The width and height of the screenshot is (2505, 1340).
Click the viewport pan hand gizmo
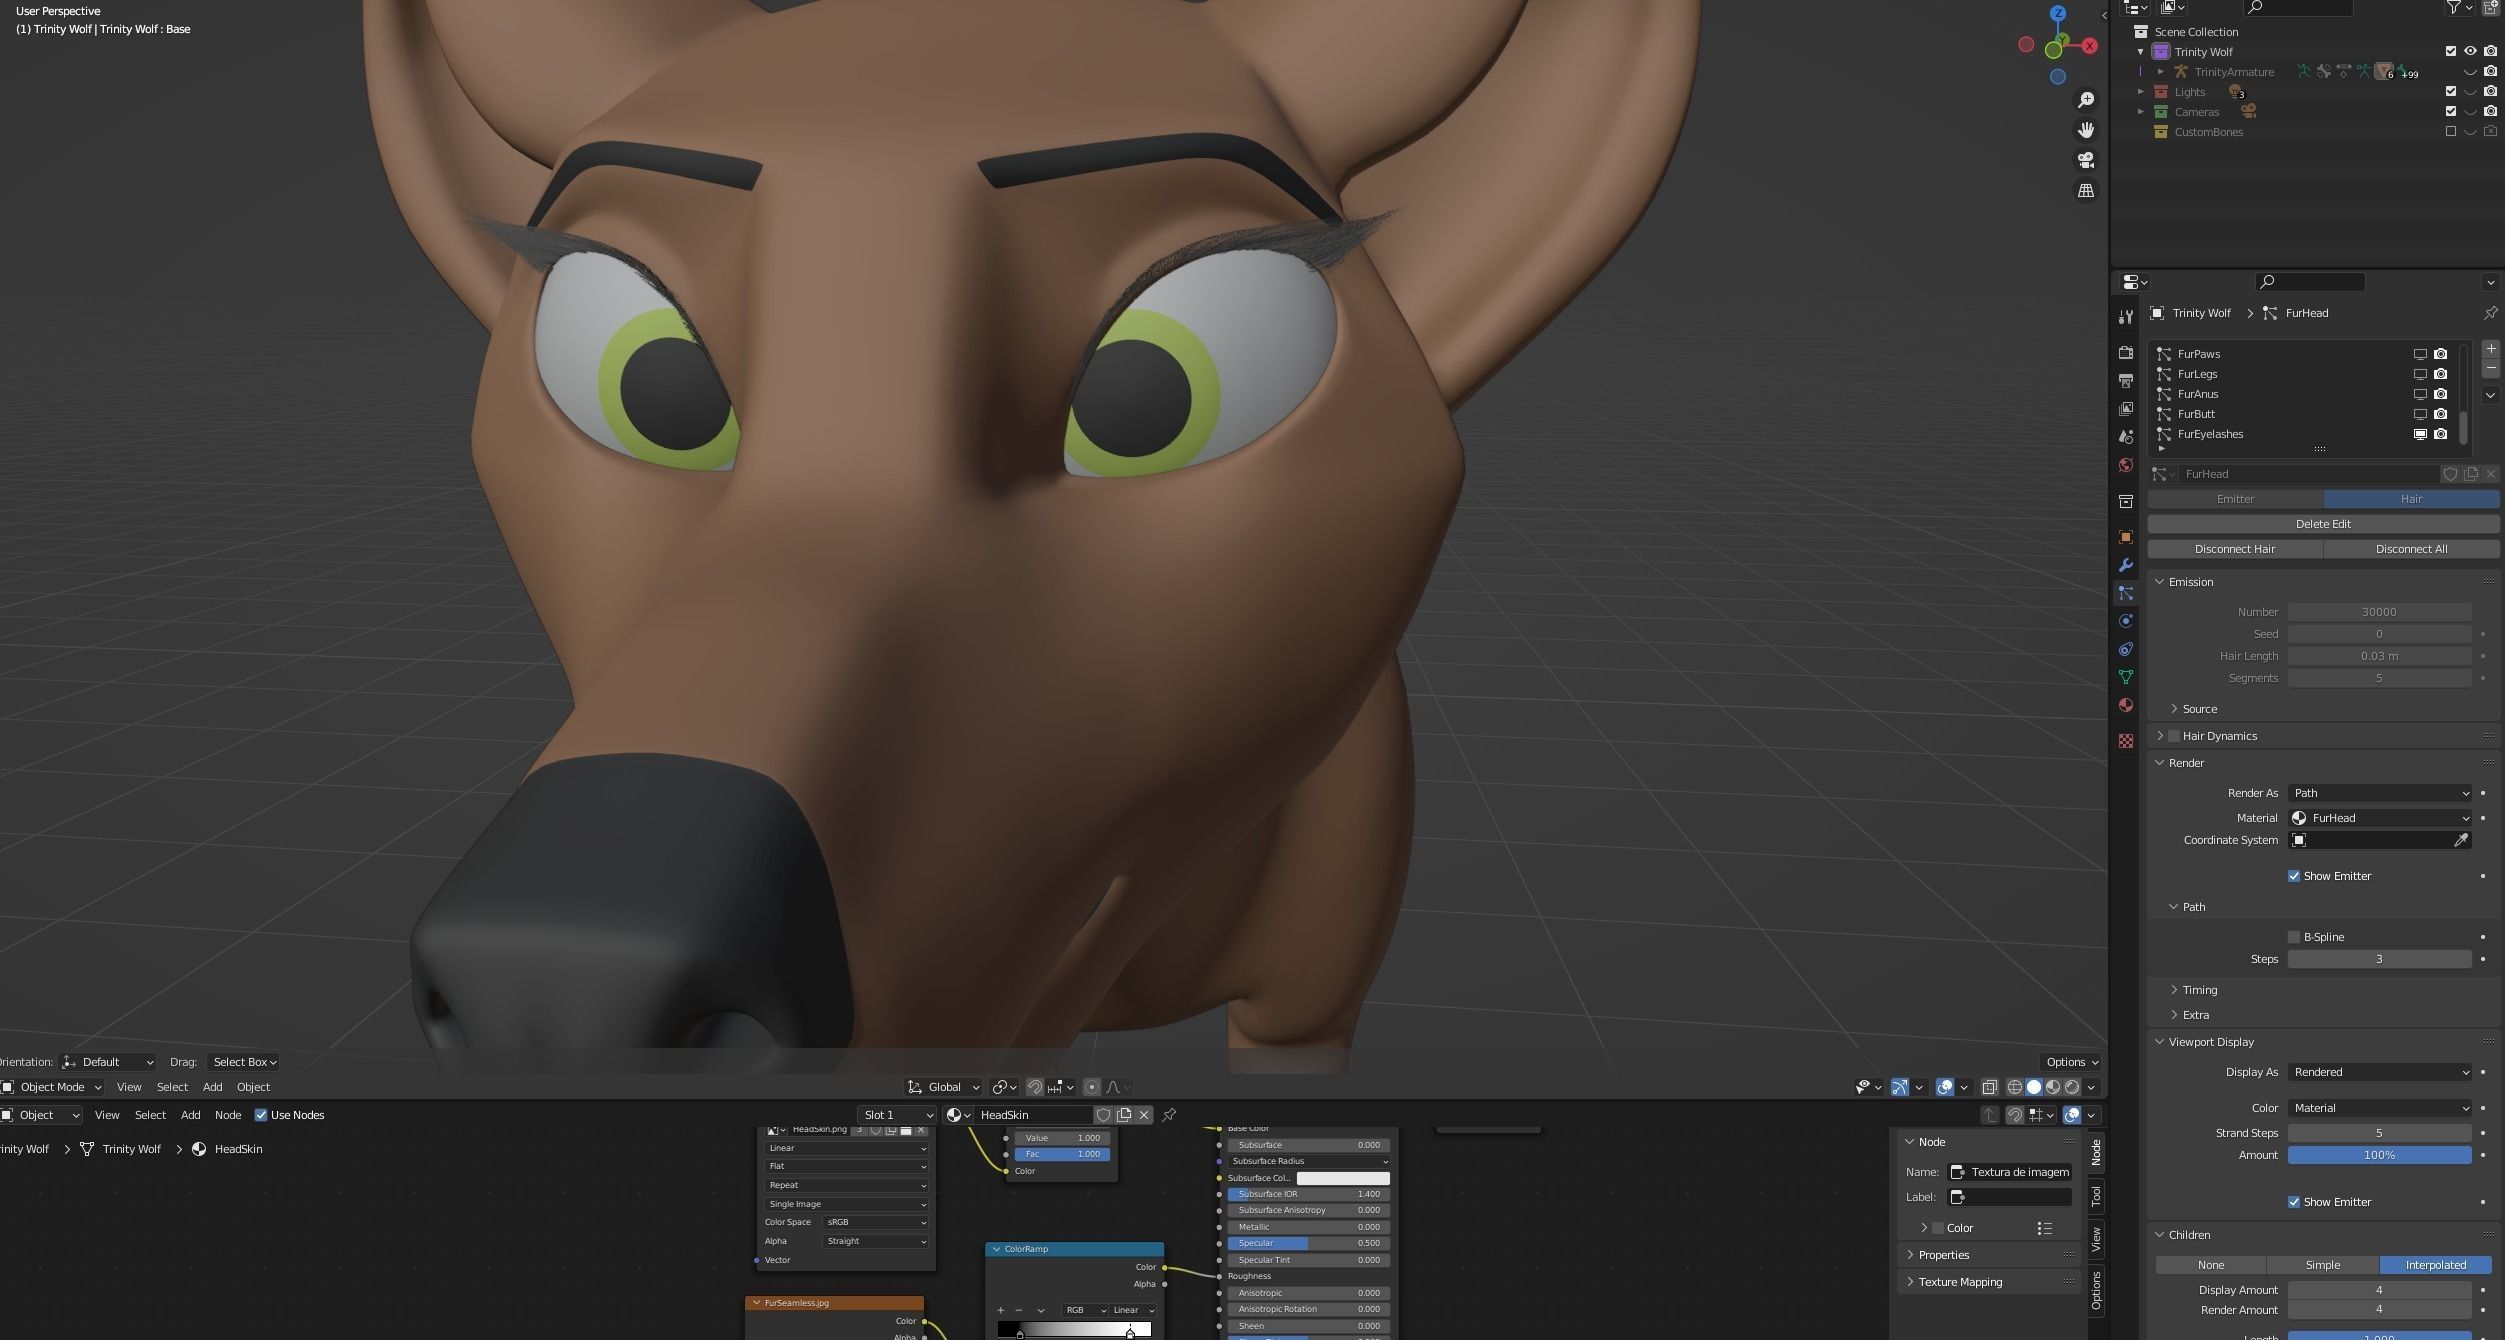(x=2086, y=130)
